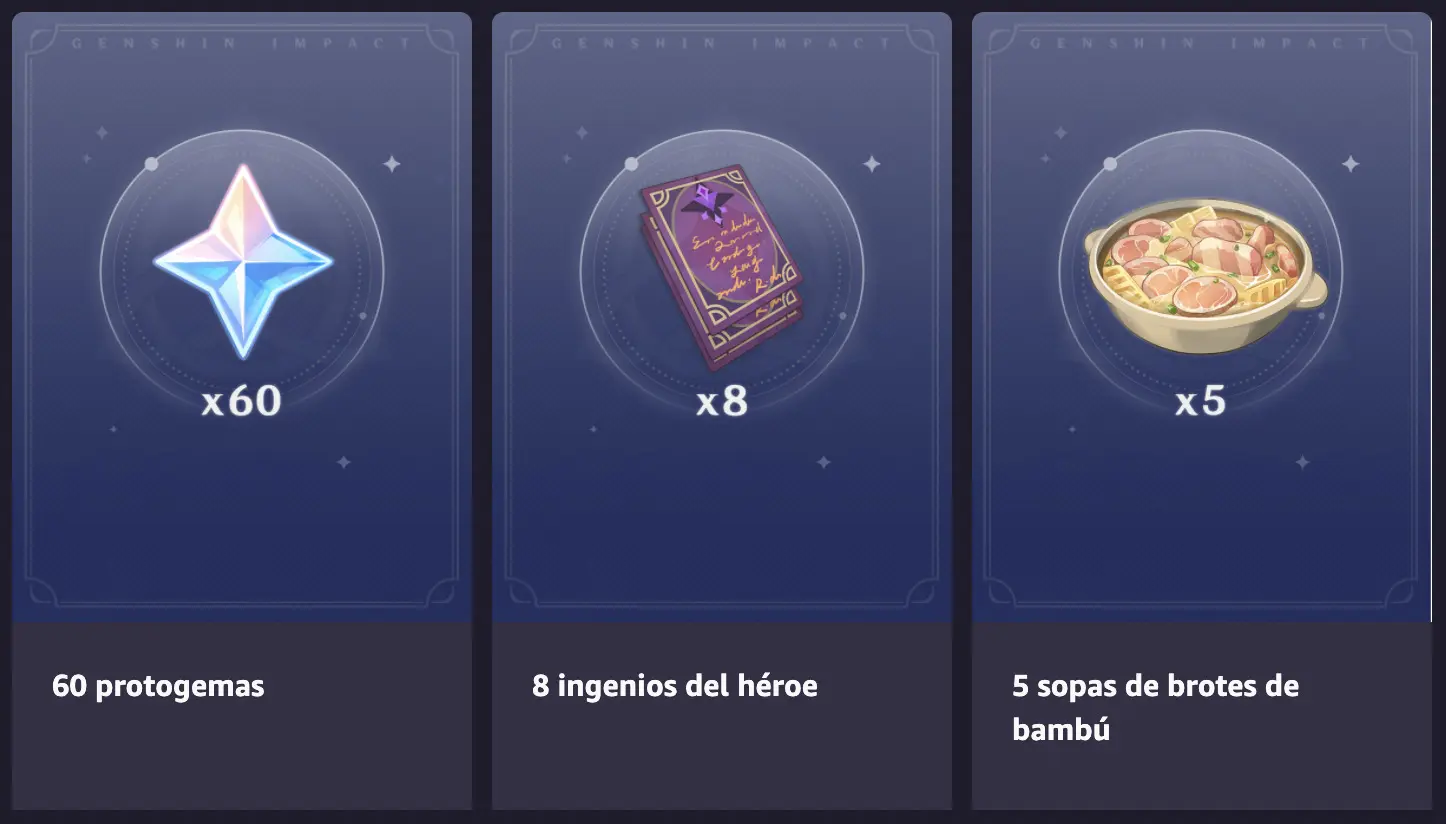Viewport: 1446px width, 824px height.
Task: Click Genshin Impact header on protogemas card
Action: click(241, 43)
